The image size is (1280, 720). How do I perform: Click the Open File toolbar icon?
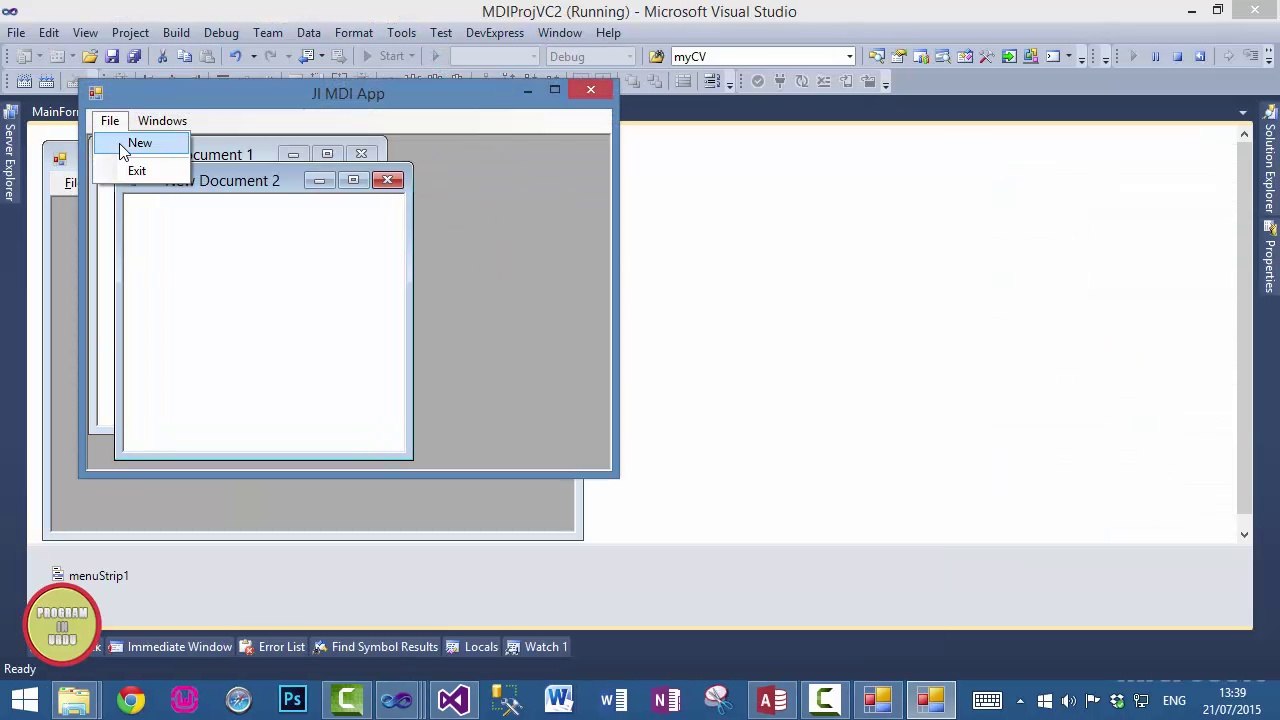tap(89, 56)
